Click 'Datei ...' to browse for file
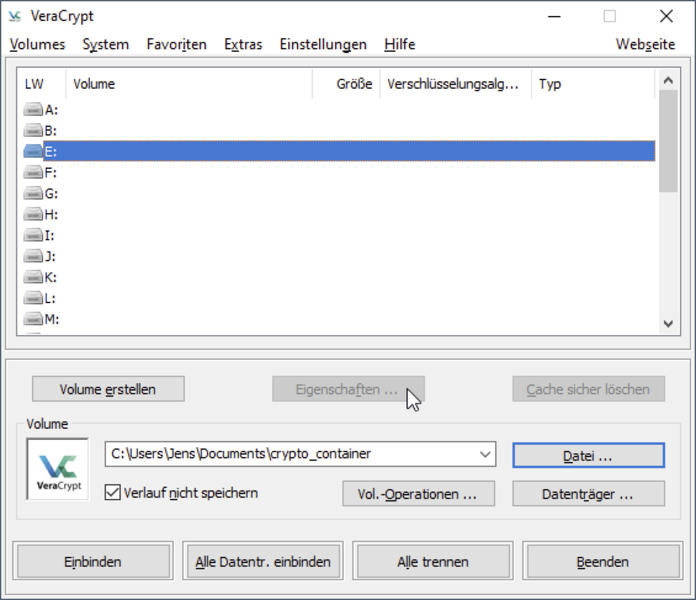696x600 pixels. [588, 455]
